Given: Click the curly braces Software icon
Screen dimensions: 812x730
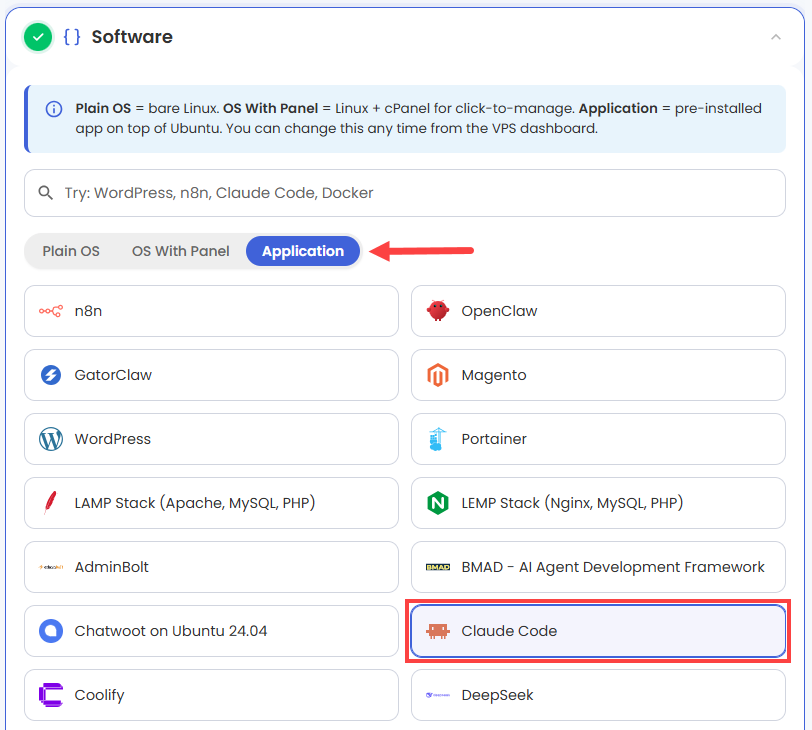Looking at the screenshot, I should 71,37.
